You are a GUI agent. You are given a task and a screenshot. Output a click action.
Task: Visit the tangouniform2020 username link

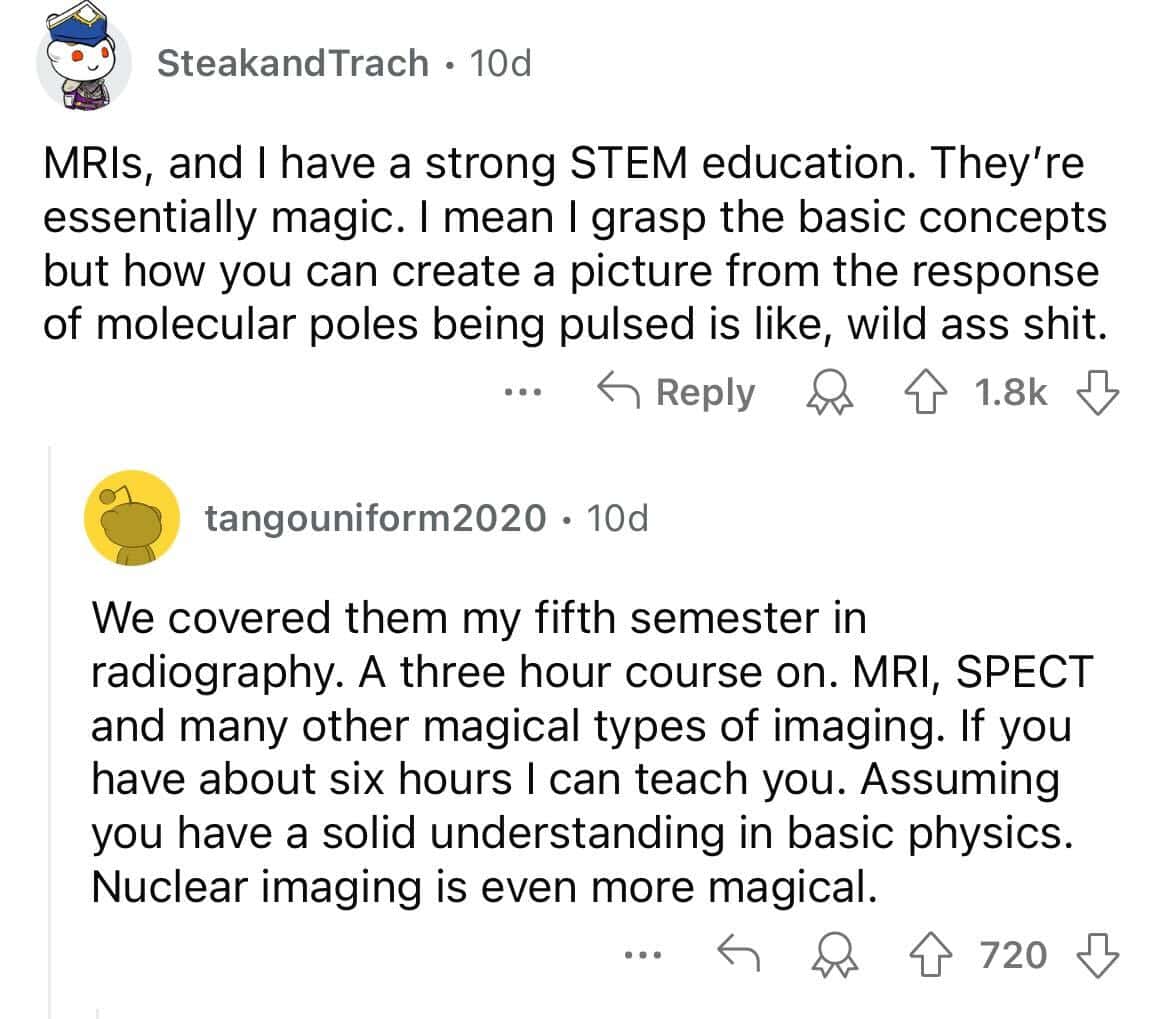click(376, 517)
